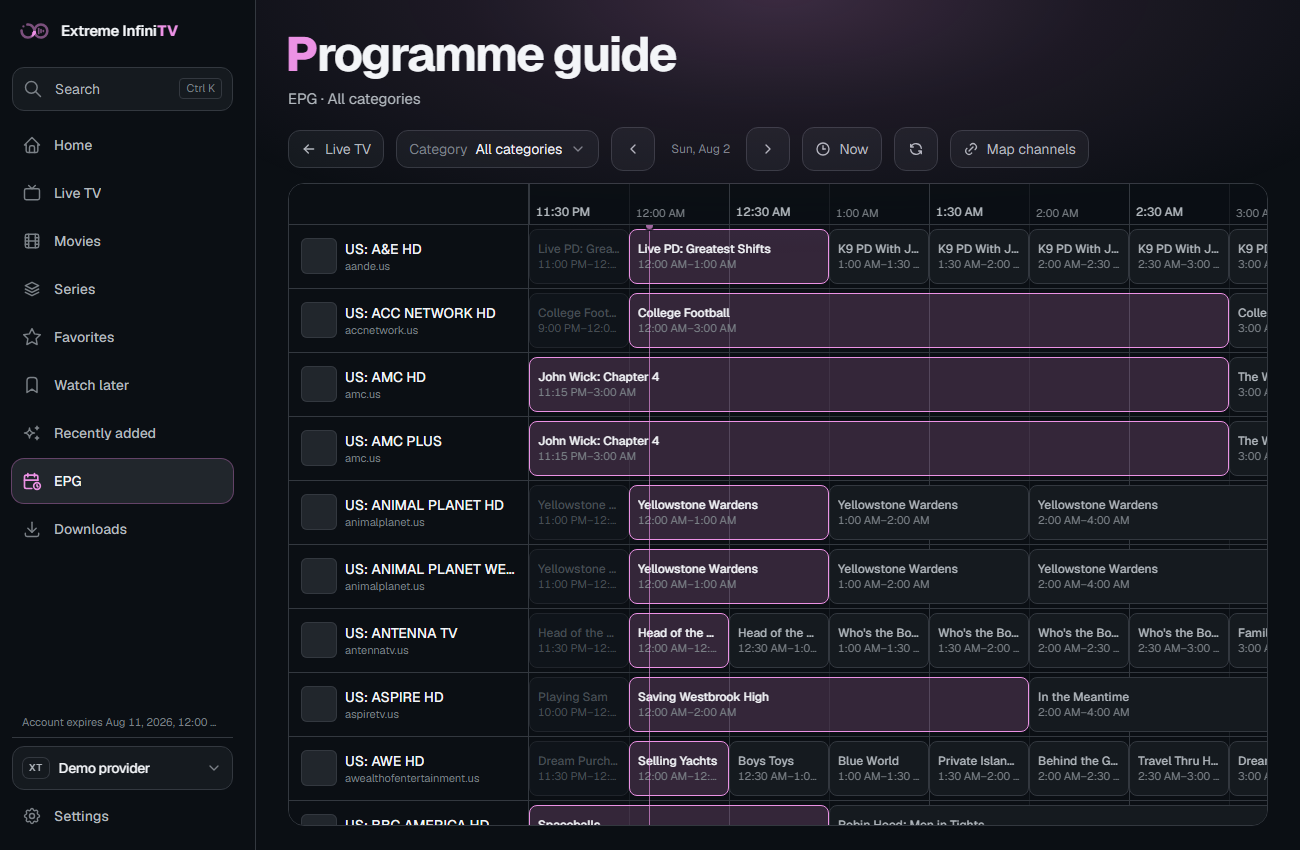
Task: Refresh the guide with the reload icon
Action: [916, 149]
